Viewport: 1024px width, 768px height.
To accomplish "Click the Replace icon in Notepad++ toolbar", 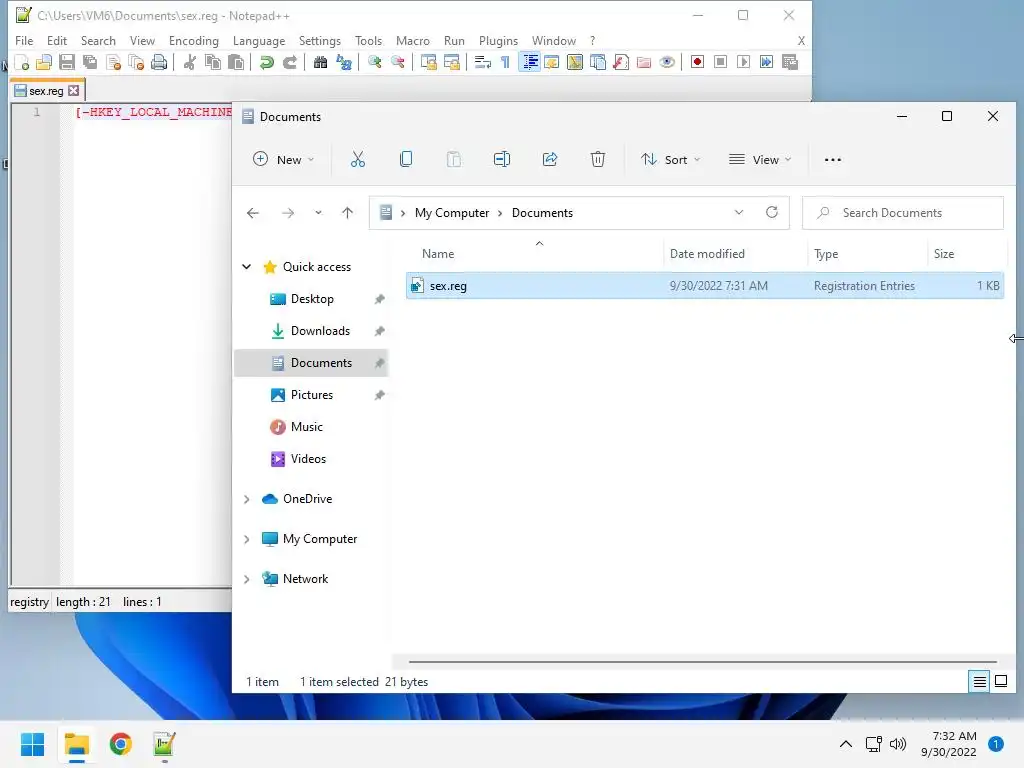I will [344, 62].
